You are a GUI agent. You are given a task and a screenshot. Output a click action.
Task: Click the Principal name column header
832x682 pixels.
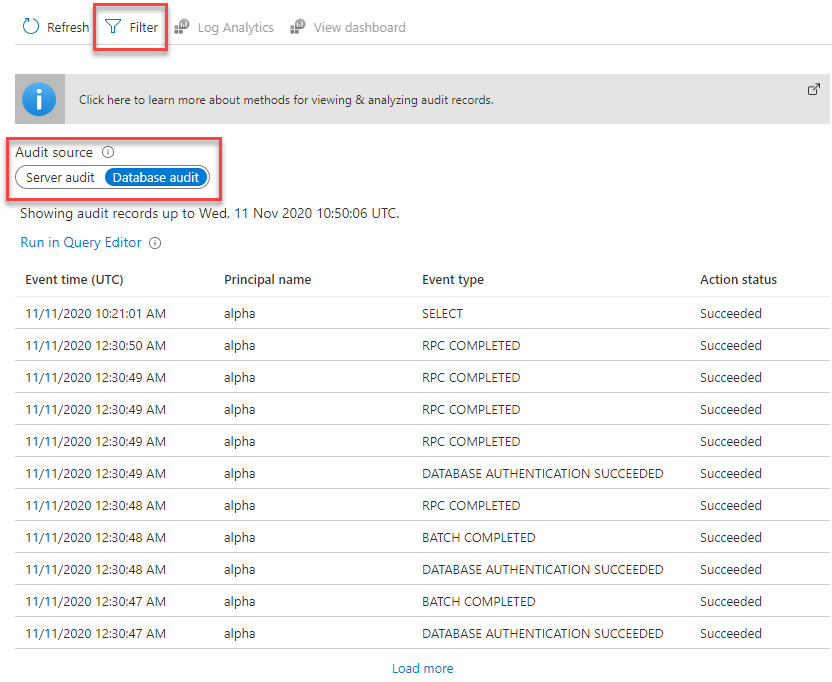[267, 280]
